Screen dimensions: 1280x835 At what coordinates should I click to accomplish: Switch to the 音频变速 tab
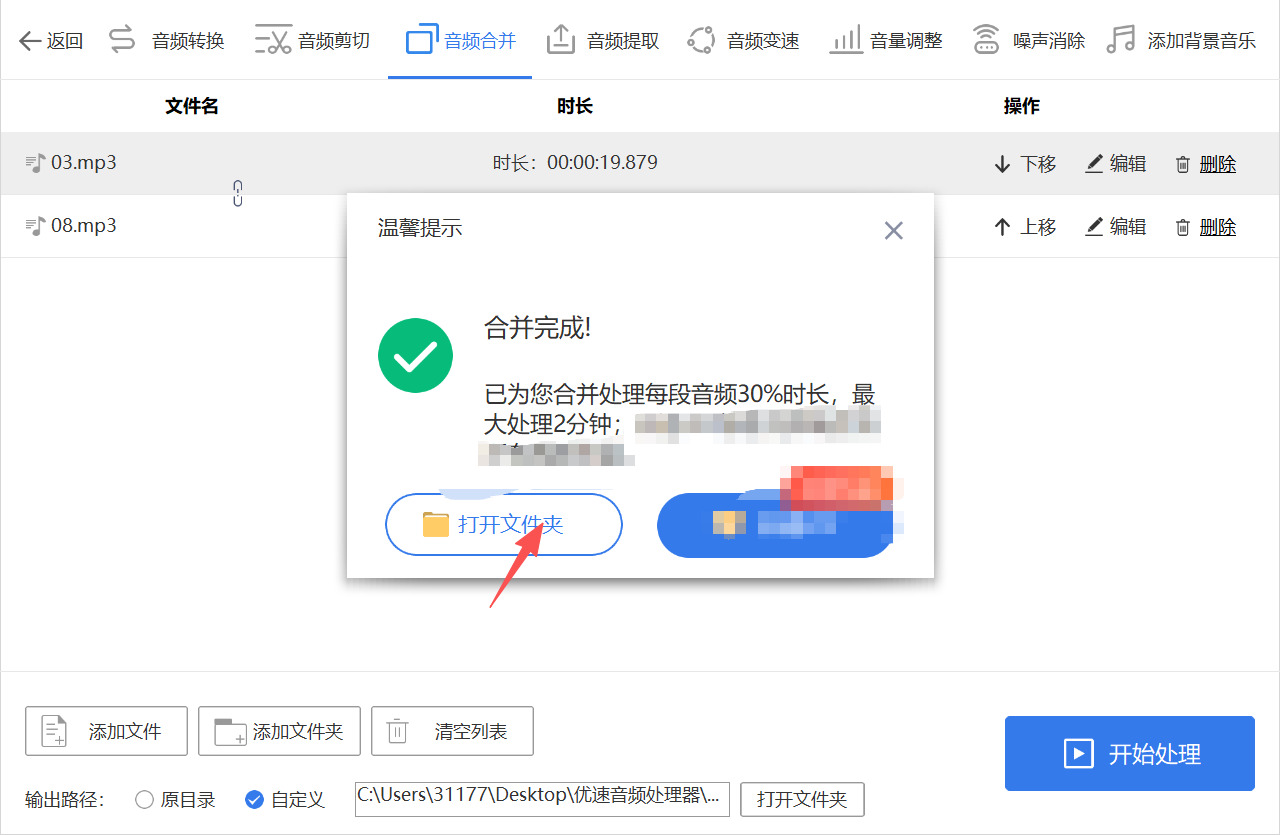click(x=743, y=41)
